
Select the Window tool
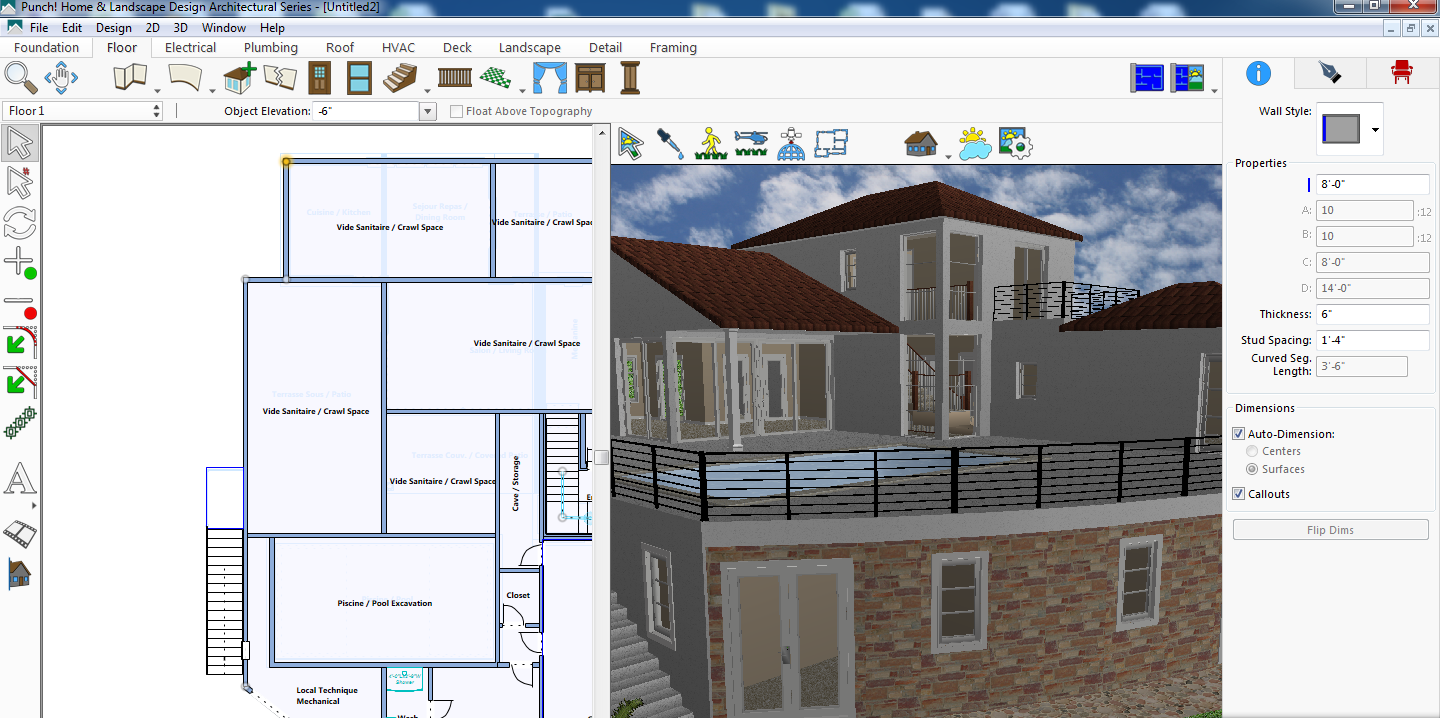point(359,77)
